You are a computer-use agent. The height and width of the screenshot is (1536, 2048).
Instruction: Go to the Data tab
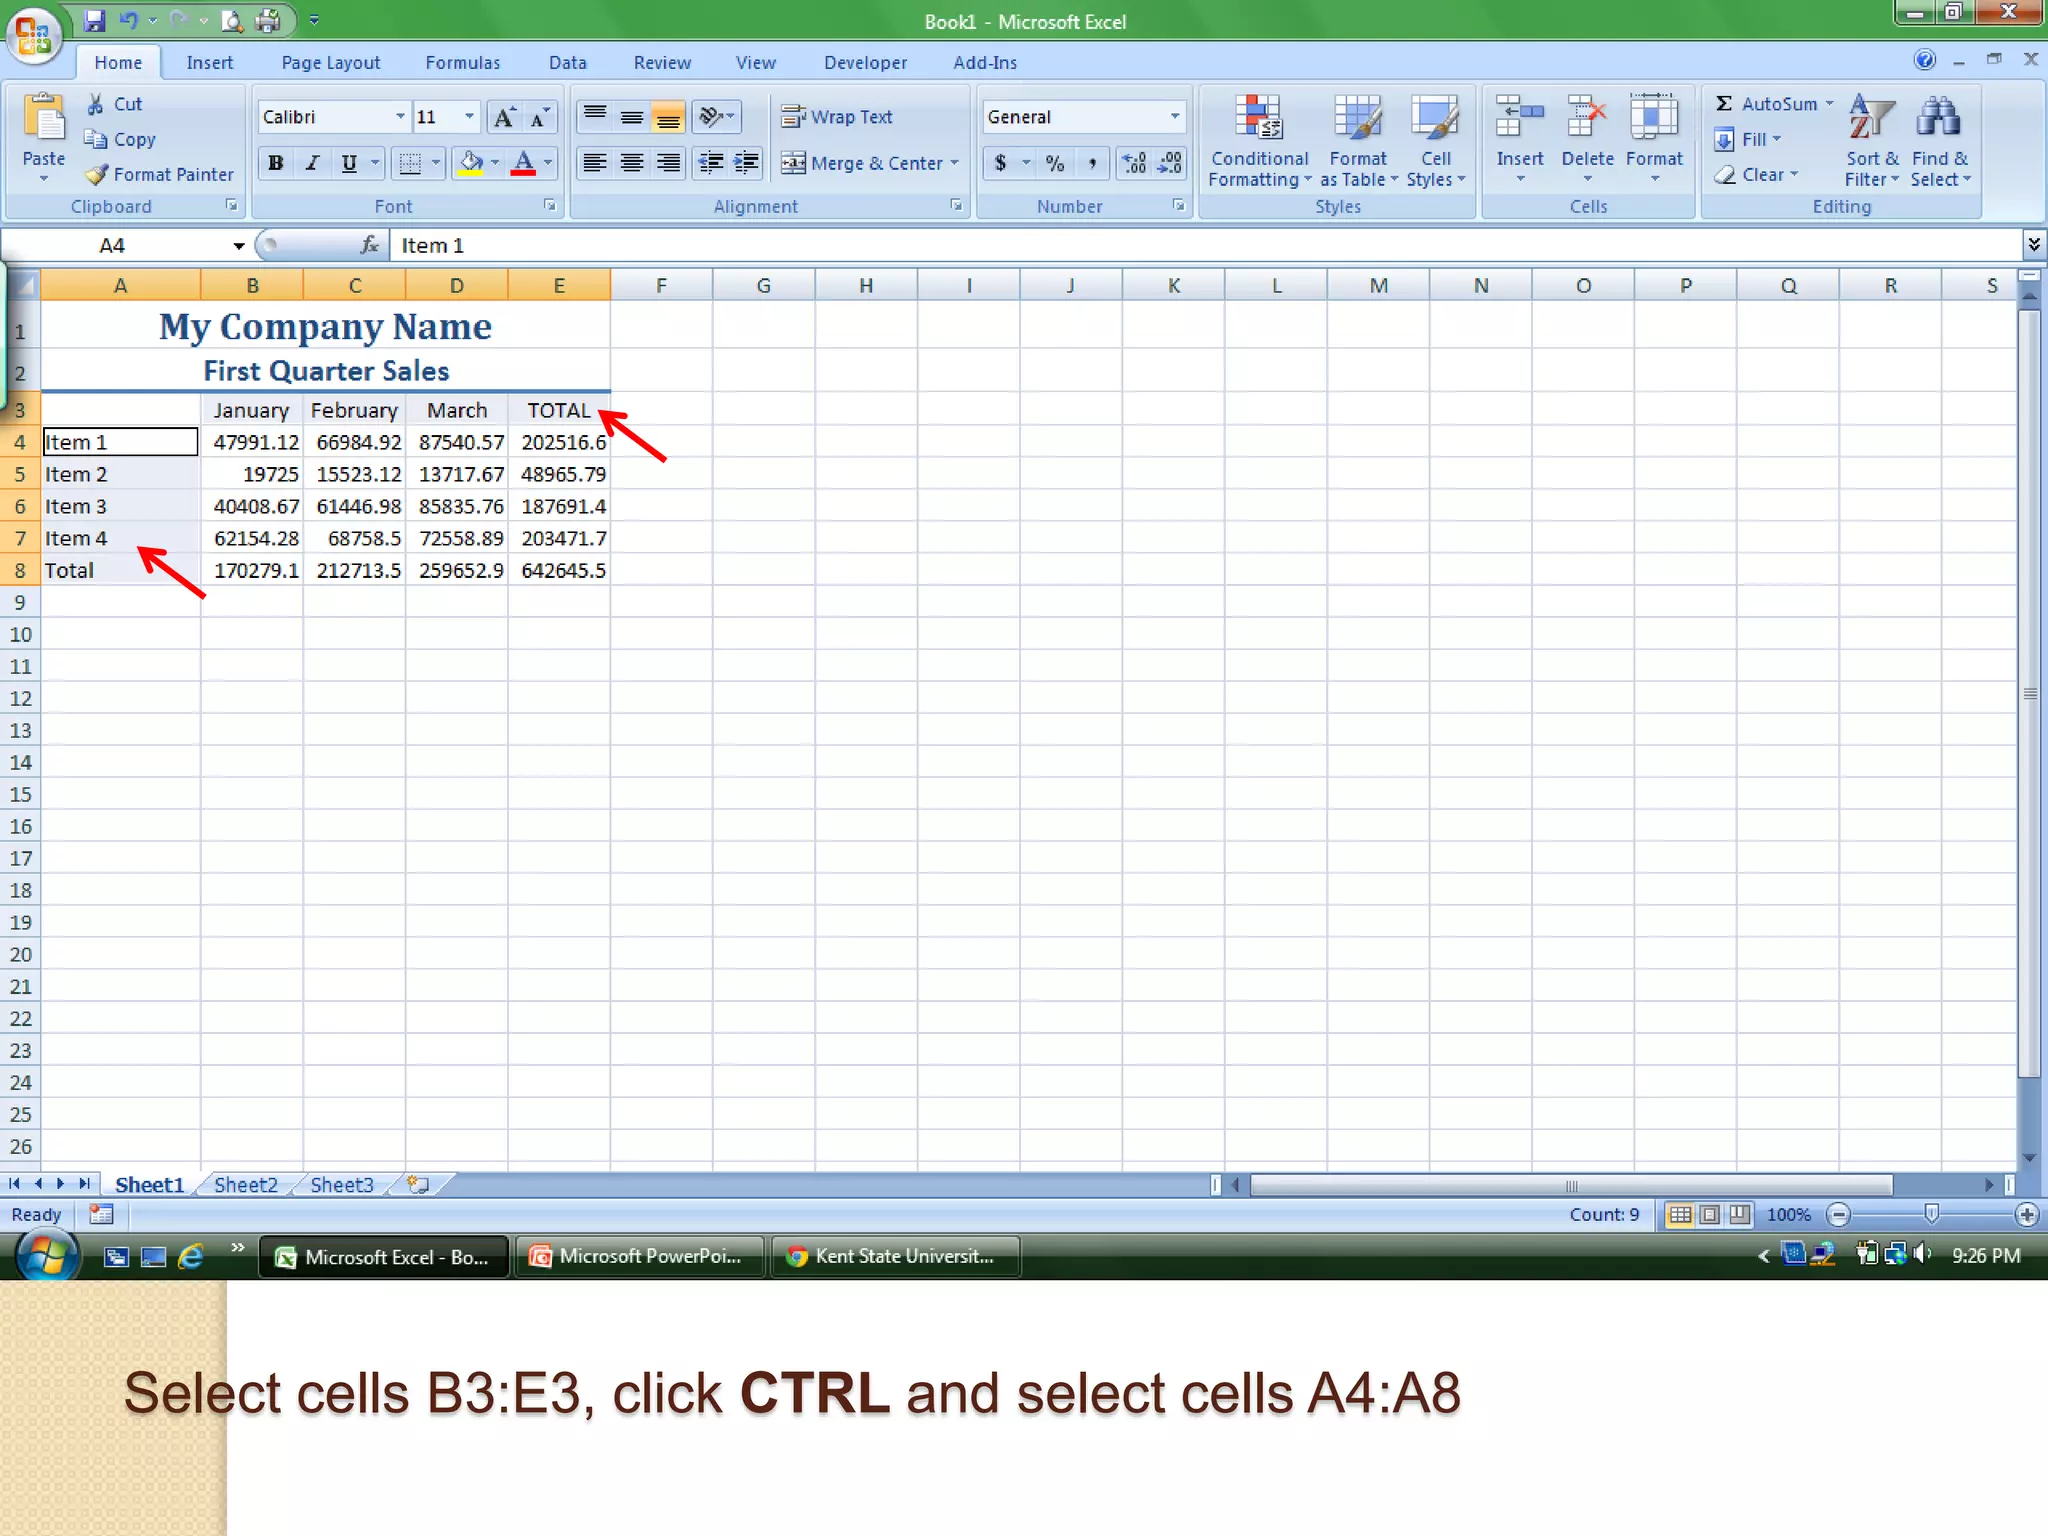click(567, 62)
